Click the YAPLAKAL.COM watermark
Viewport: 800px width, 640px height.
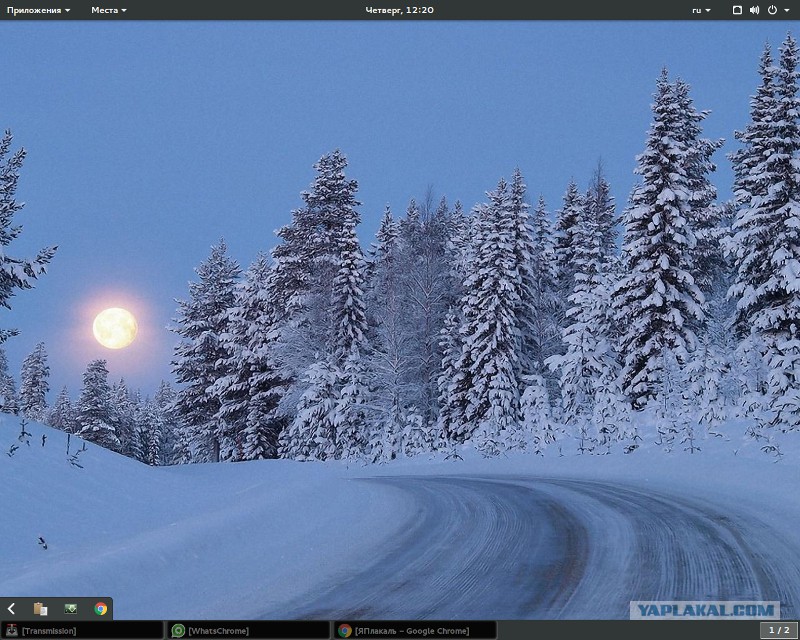[702, 609]
